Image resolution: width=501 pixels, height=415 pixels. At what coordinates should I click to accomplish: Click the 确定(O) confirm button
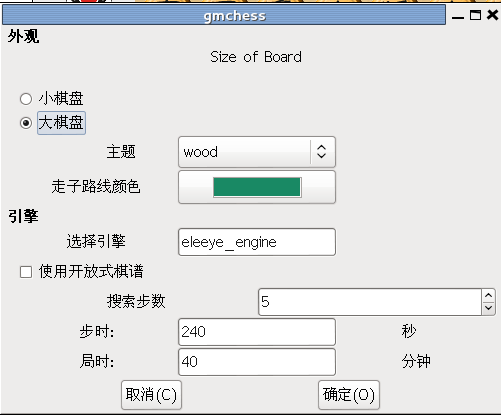coord(349,395)
